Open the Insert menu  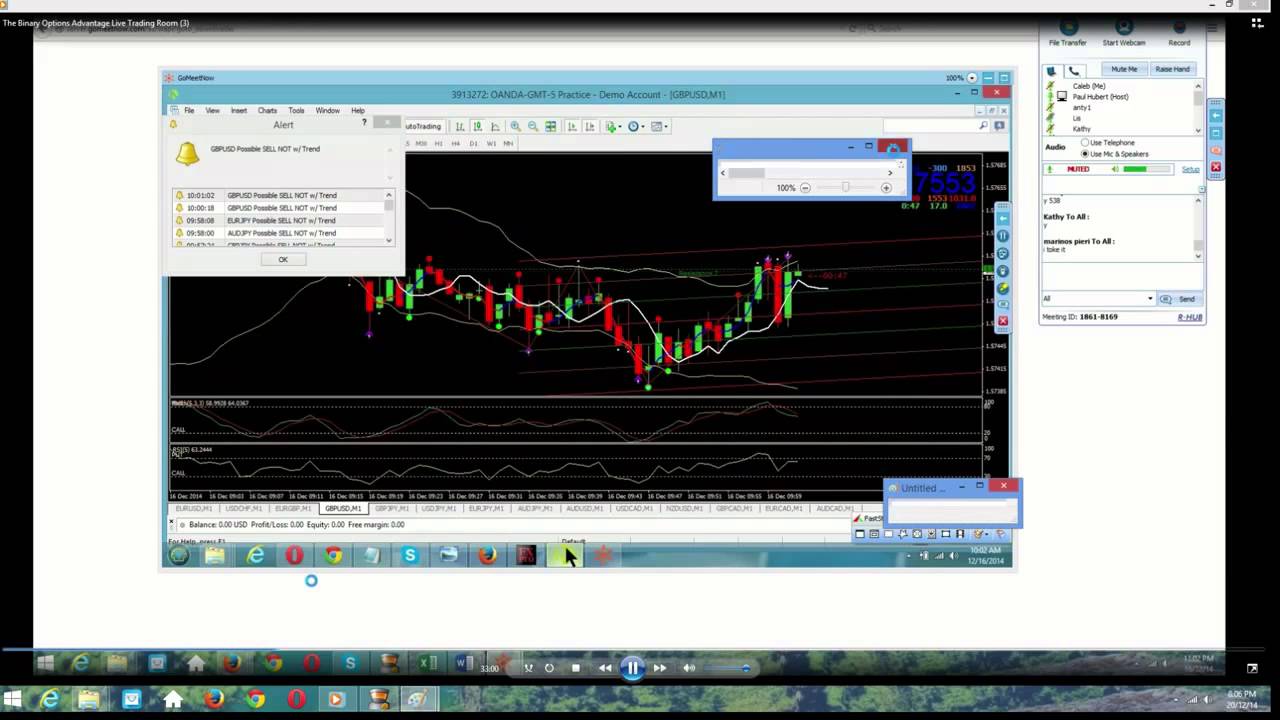pos(239,110)
